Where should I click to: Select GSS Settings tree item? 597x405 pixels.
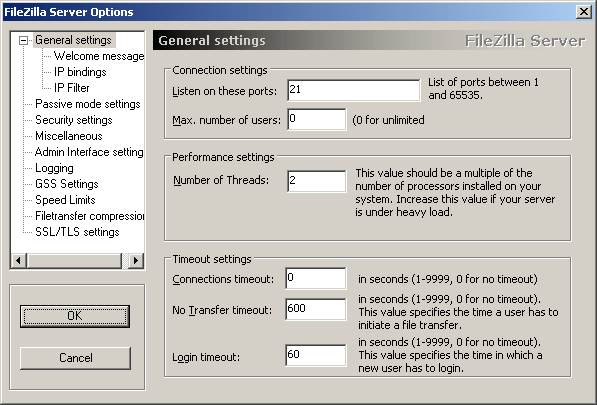click(67, 184)
